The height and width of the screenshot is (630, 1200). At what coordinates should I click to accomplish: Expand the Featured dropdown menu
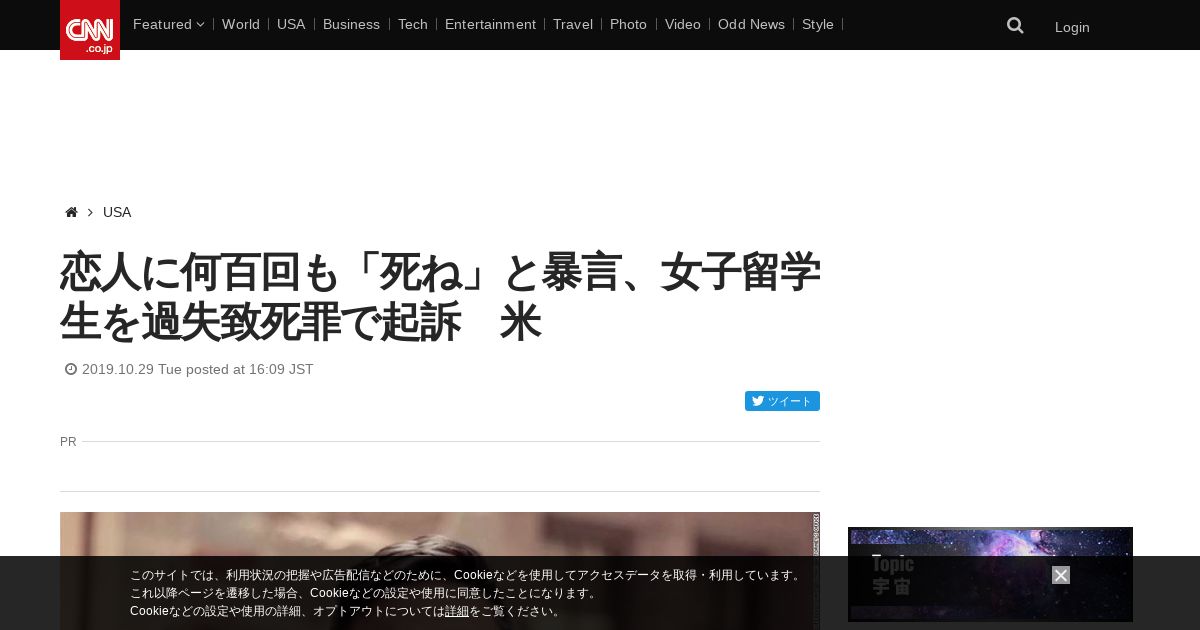(x=168, y=24)
